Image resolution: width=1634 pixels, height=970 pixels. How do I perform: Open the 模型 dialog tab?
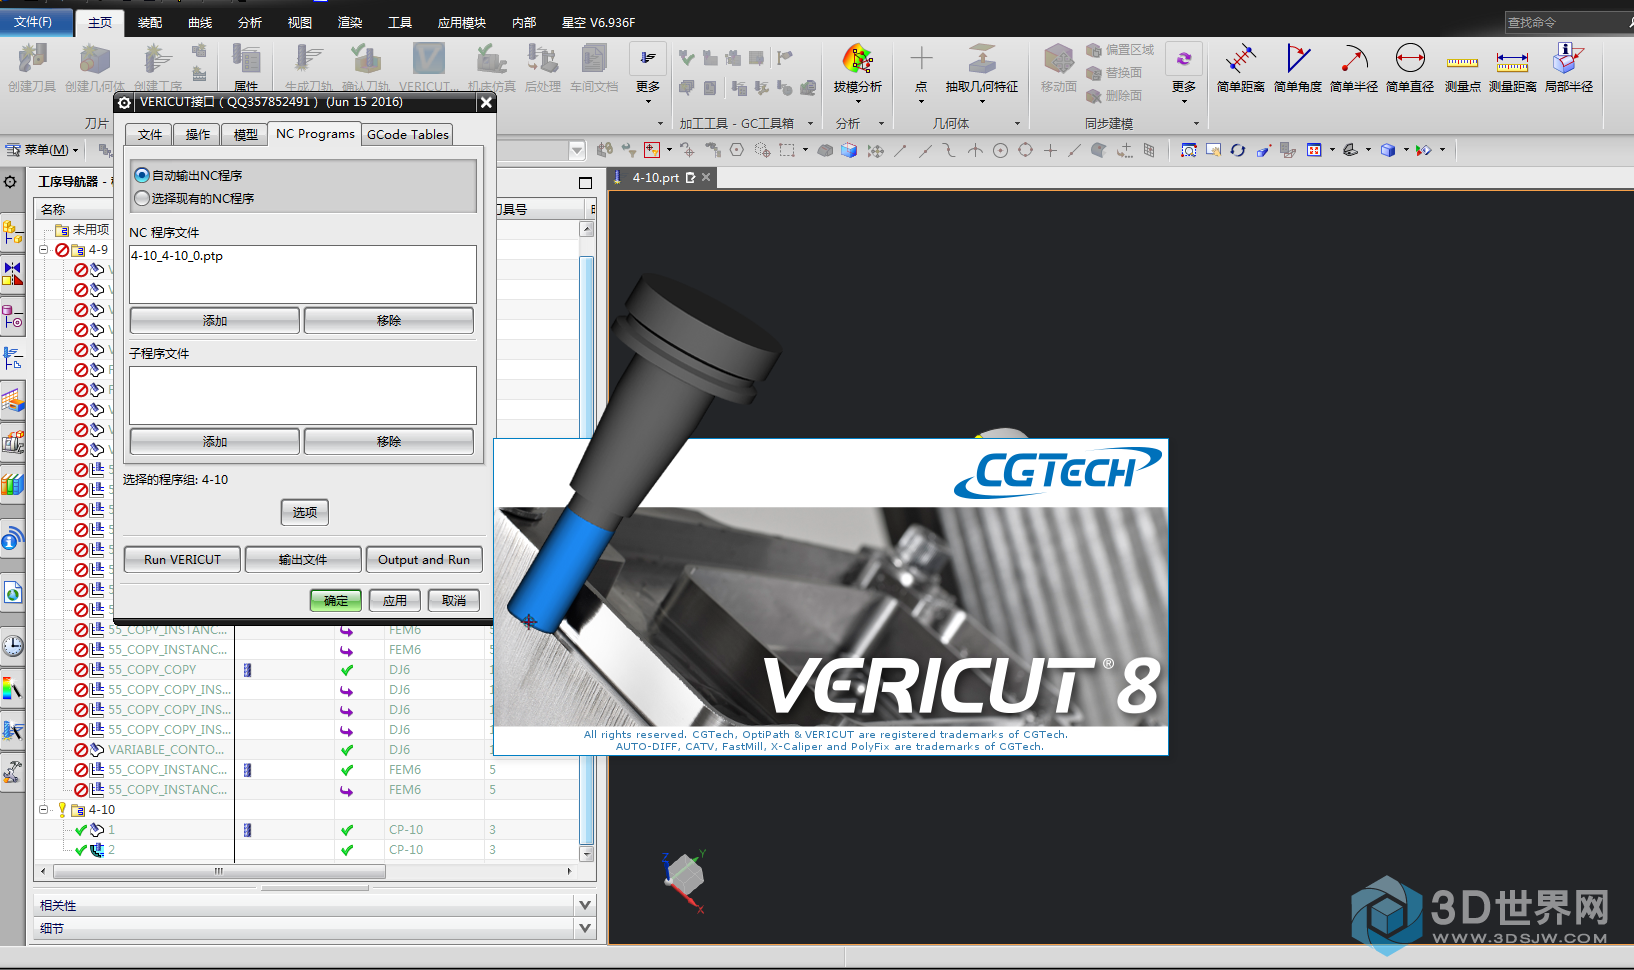click(246, 134)
